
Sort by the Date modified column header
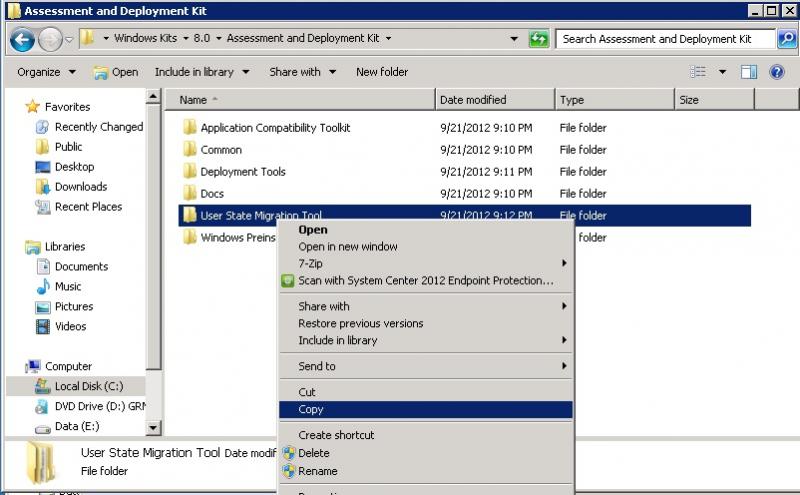click(x=495, y=100)
